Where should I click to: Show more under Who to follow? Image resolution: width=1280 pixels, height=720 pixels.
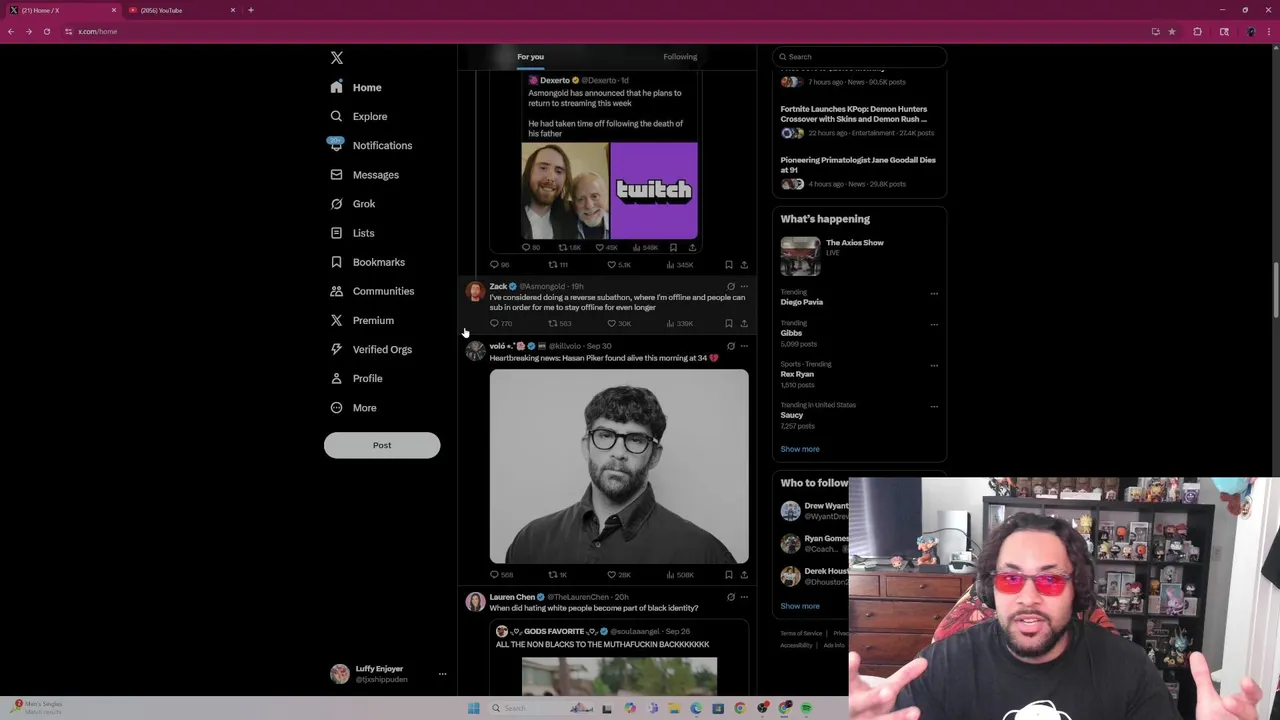(x=800, y=606)
